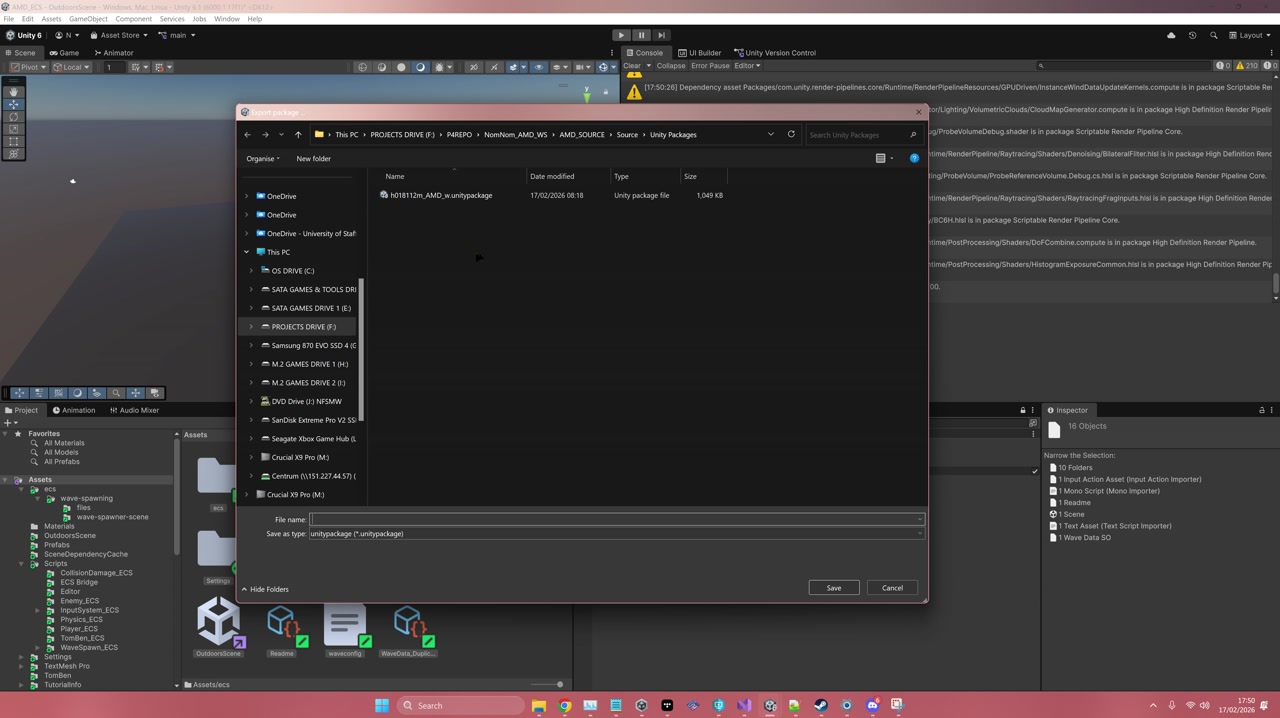Select the Hand view tool in Scene
This screenshot has width=1280, height=718.
click(14, 92)
